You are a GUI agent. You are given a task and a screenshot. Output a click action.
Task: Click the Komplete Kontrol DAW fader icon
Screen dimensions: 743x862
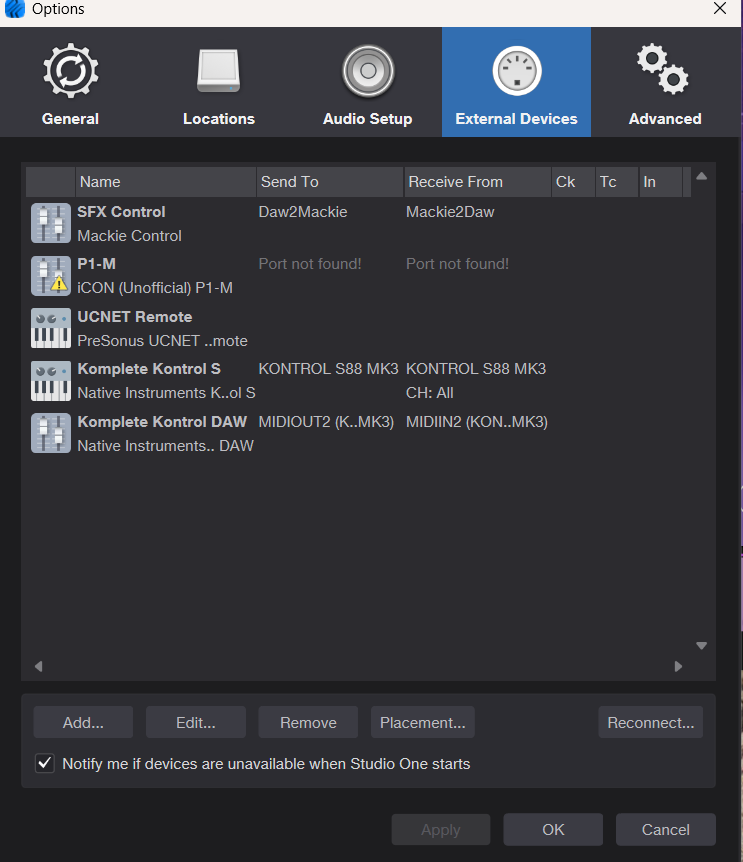51,433
